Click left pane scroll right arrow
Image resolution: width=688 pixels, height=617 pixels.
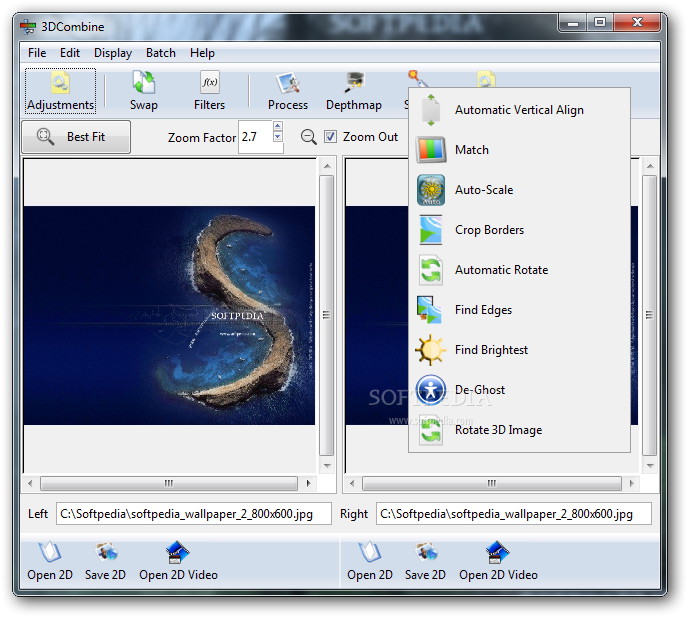click(x=308, y=484)
